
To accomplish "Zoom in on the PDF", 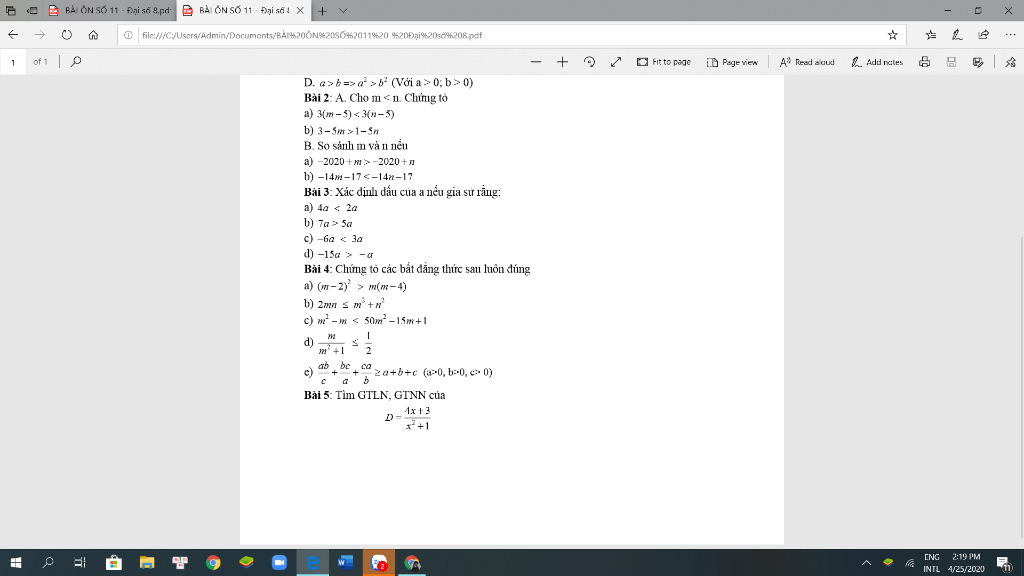I will tap(562, 61).
